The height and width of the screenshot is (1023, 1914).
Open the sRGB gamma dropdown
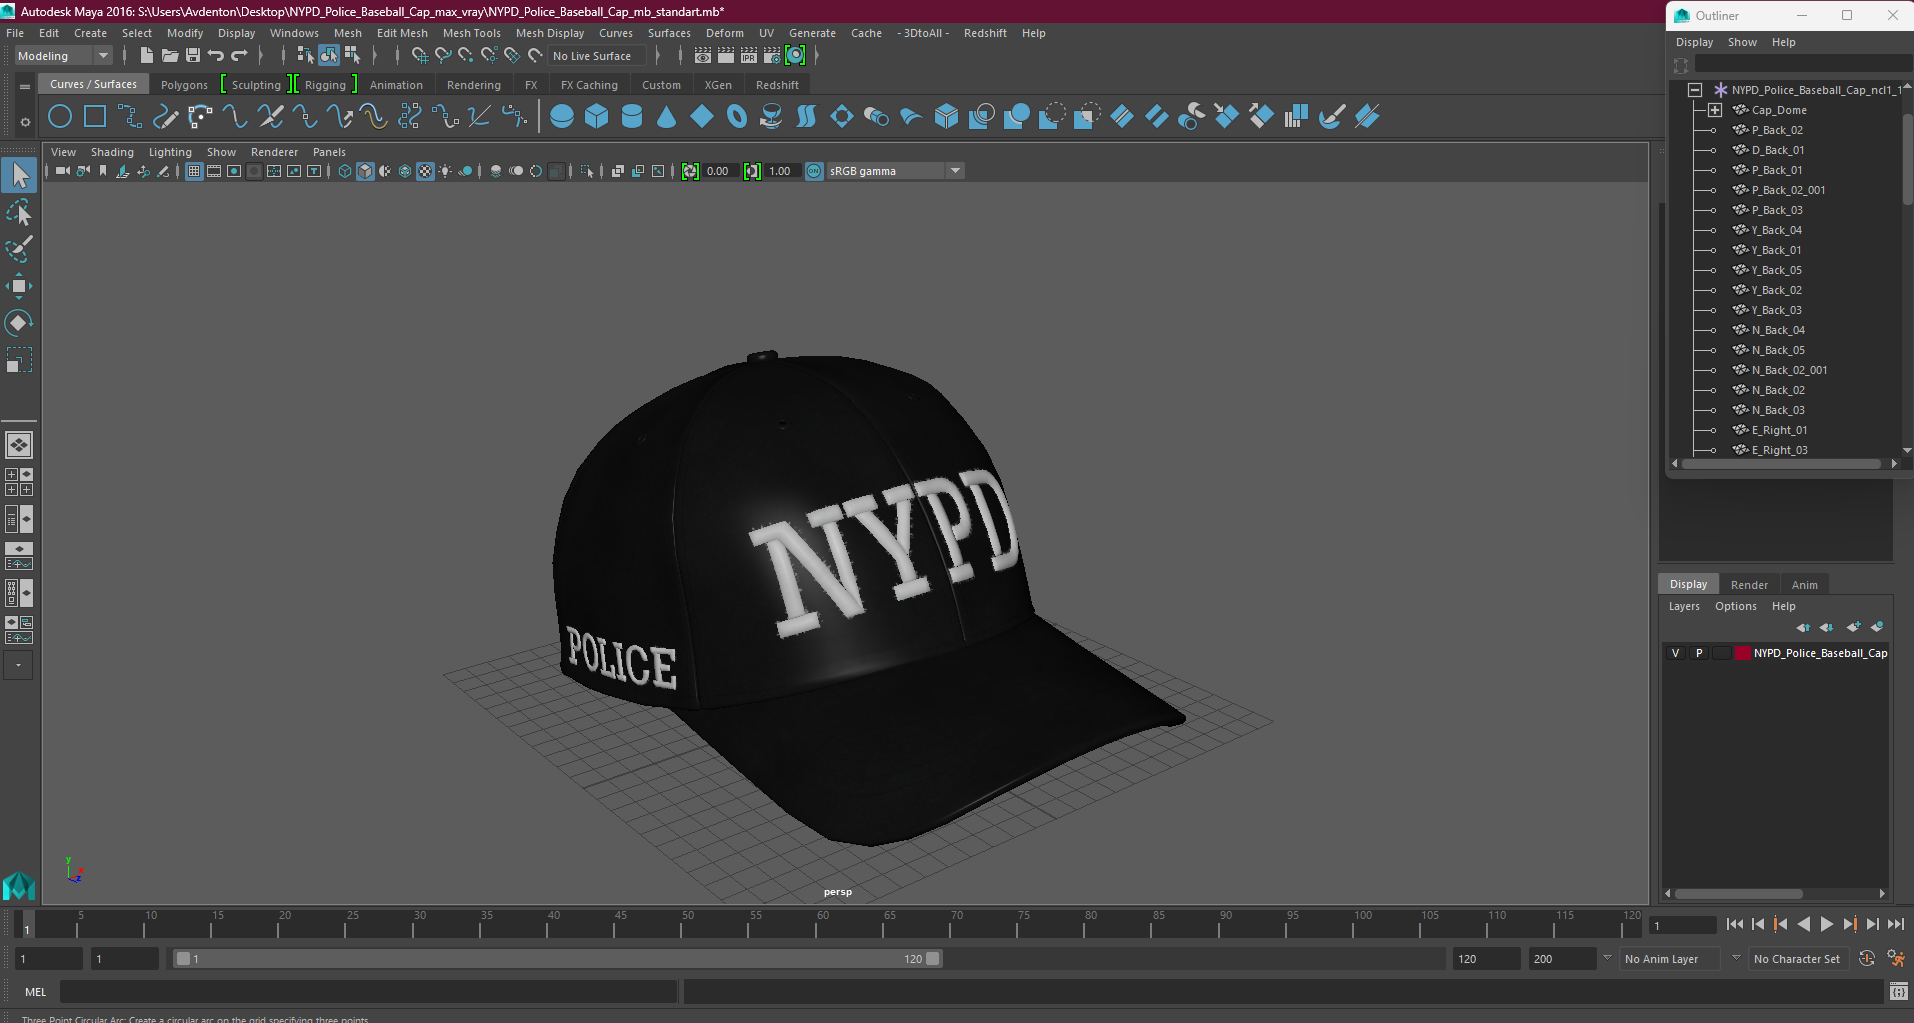pos(895,171)
